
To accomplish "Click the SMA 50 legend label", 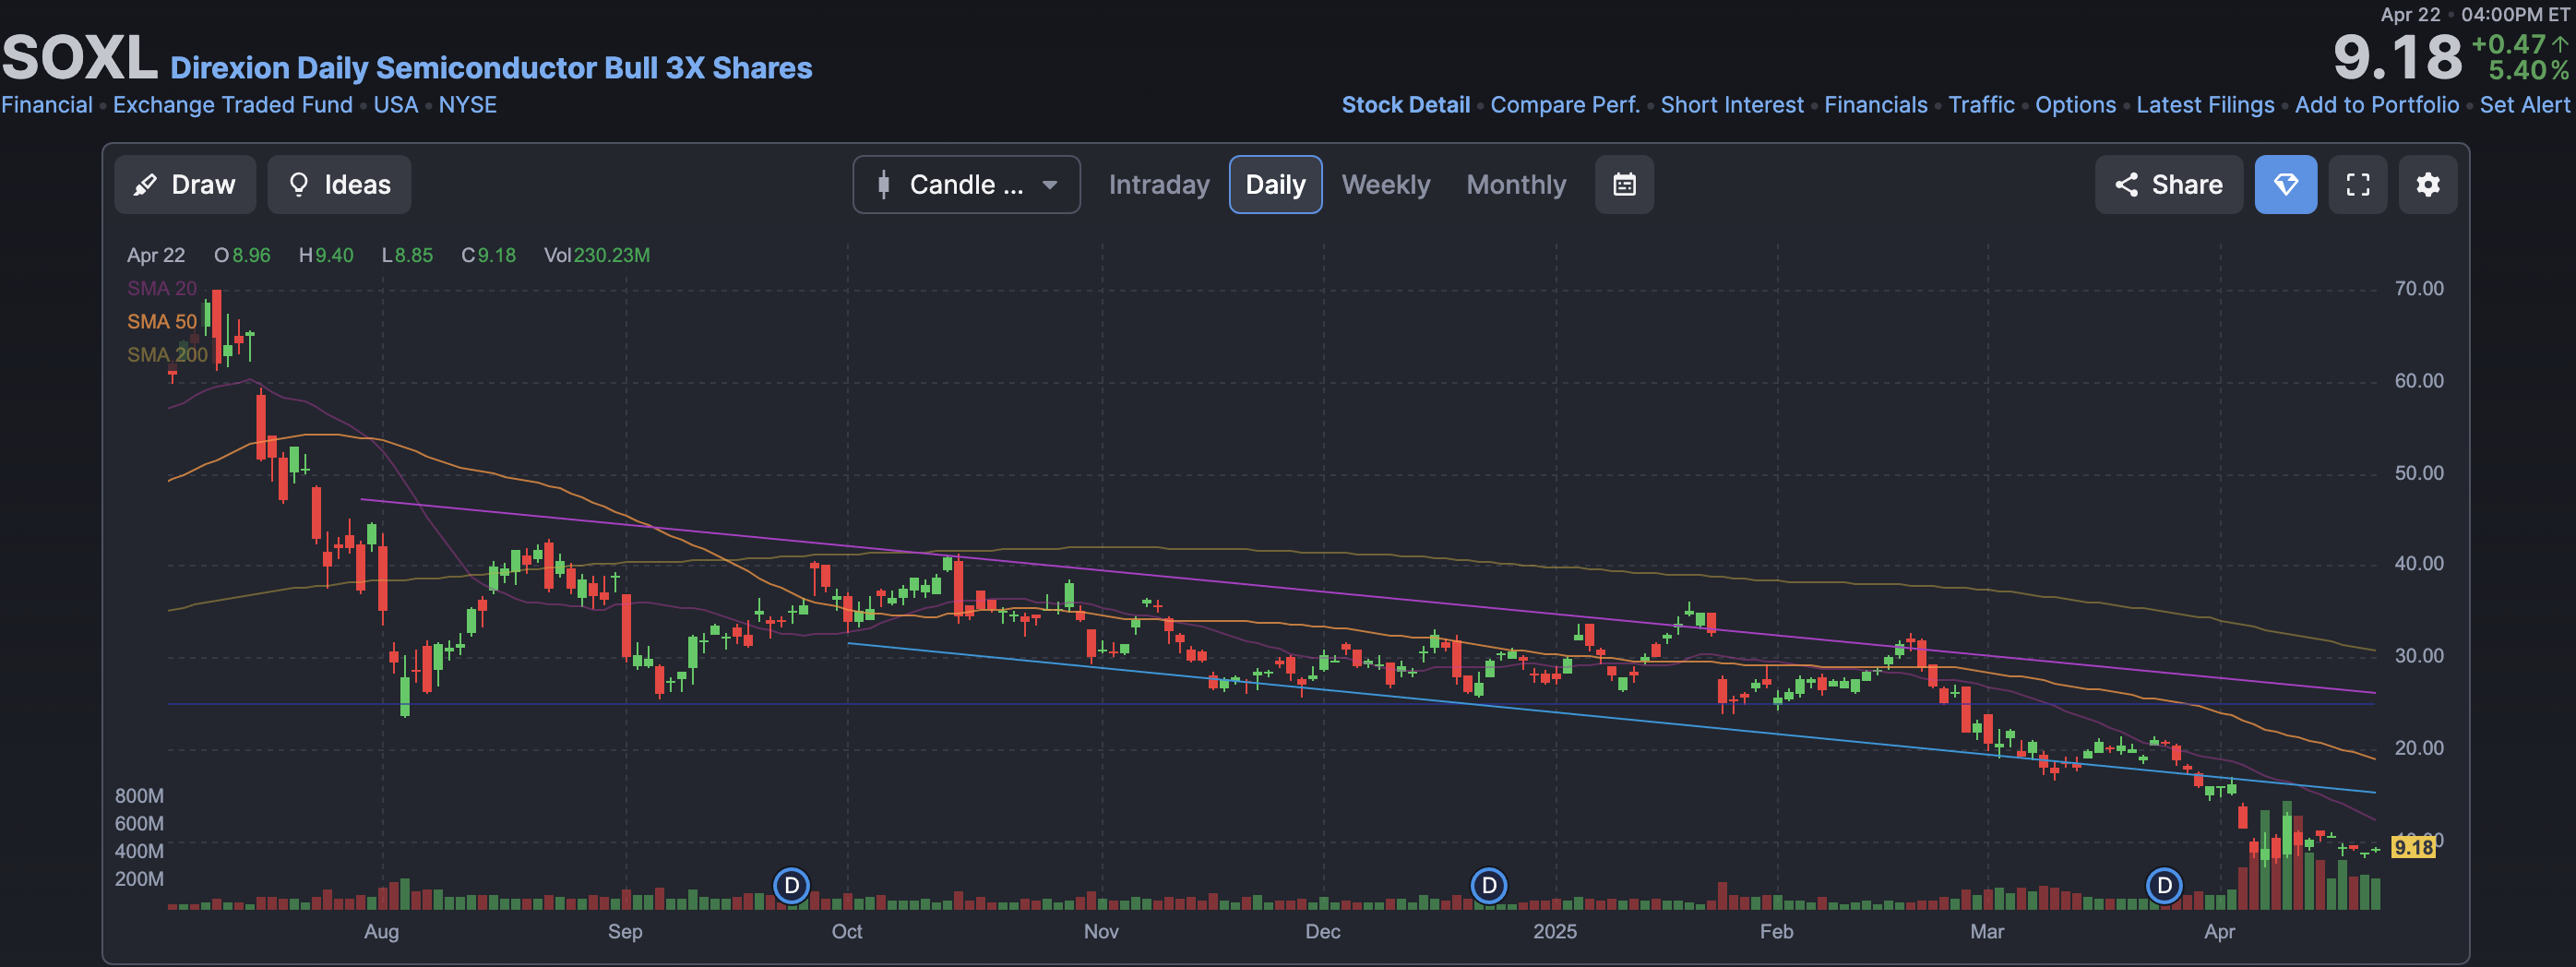I will pyautogui.click(x=162, y=321).
